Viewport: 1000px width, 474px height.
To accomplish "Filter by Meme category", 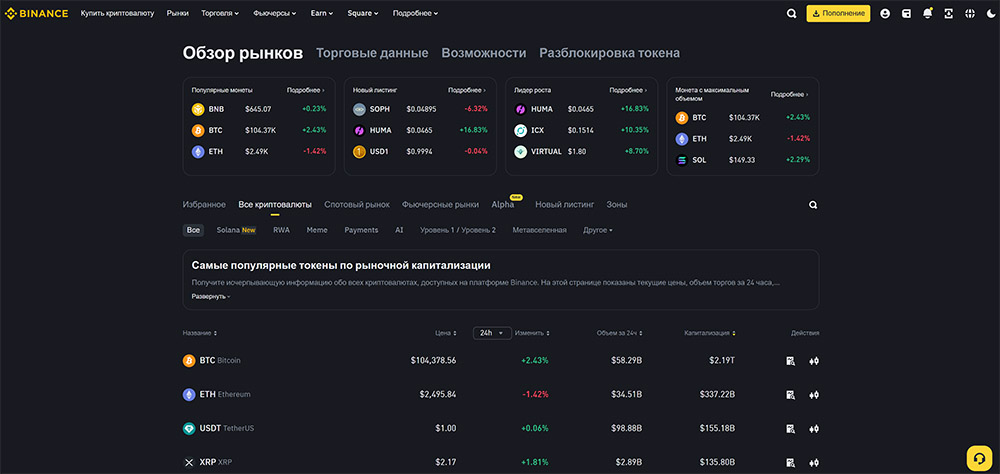I will 317,230.
